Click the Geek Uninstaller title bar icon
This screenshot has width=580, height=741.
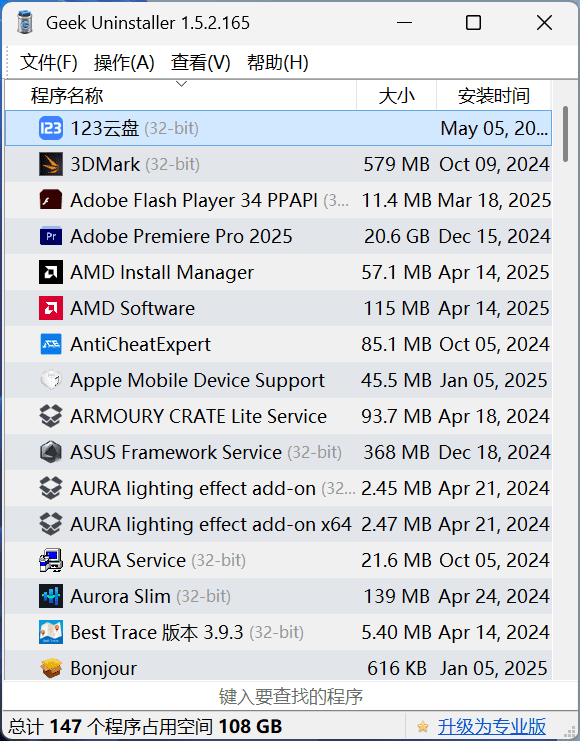click(x=25, y=23)
